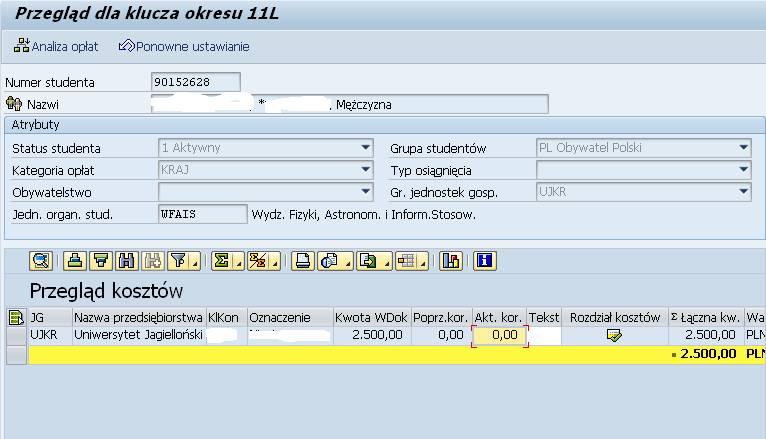Expand the Grupa studentów dropdown
766x439 pixels.
(744, 147)
